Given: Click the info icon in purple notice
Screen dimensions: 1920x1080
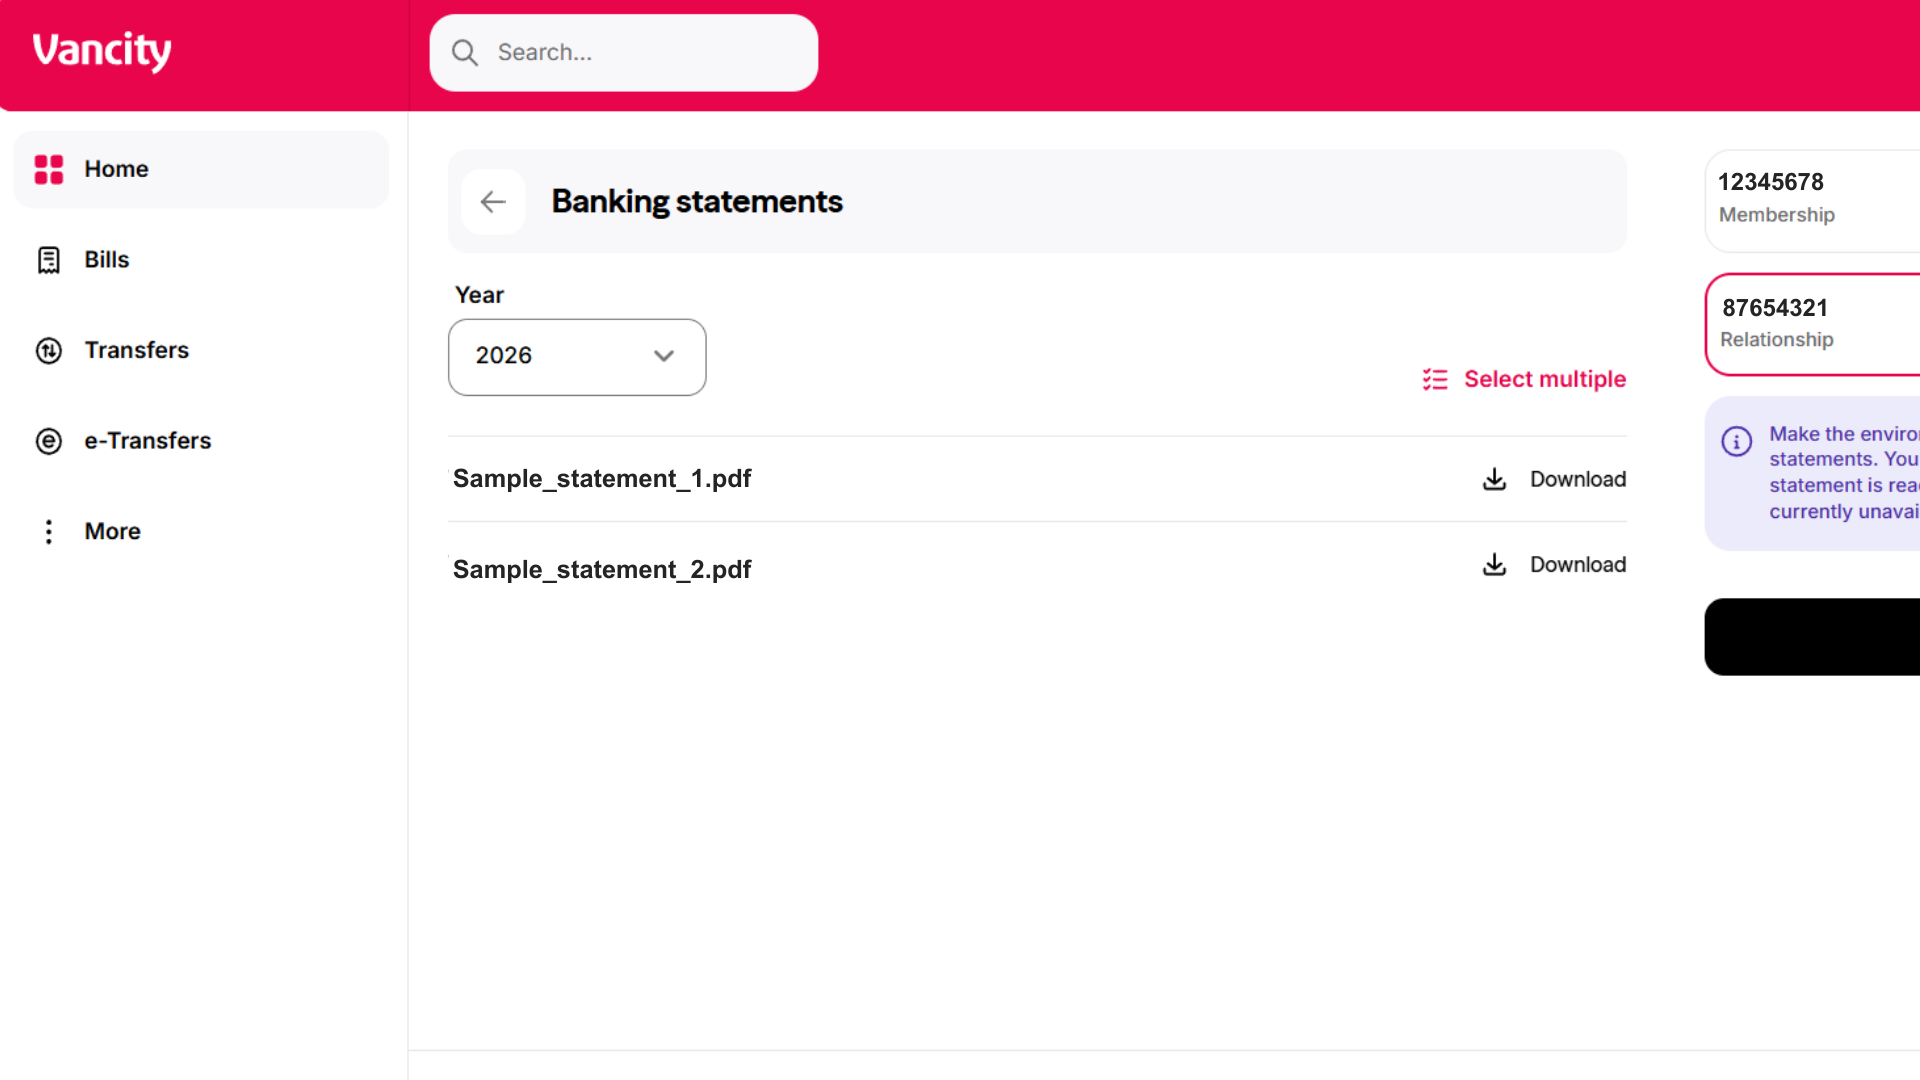Looking at the screenshot, I should pos(1736,441).
